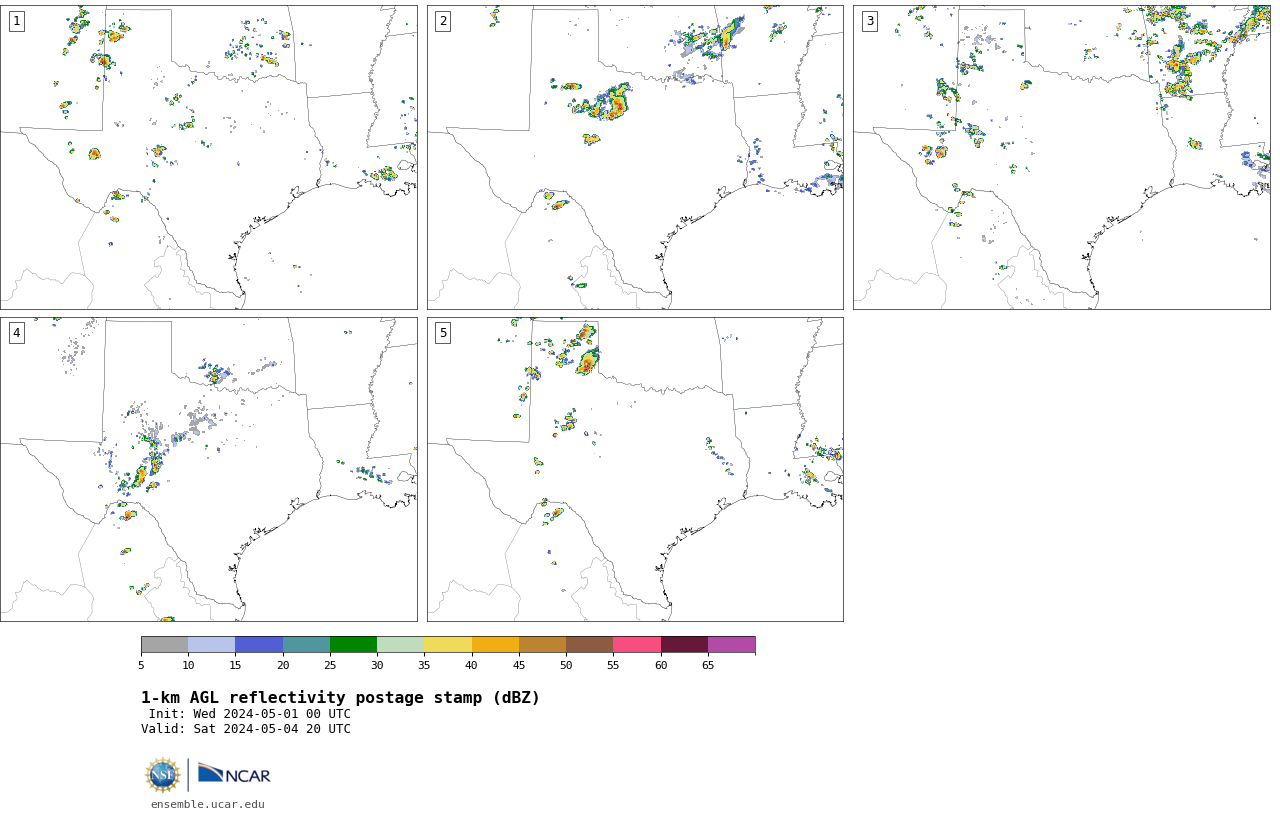This screenshot has height=815, width=1280.
Task: Click the pale green 30-35 dBZ swatch
Action: [x=400, y=644]
